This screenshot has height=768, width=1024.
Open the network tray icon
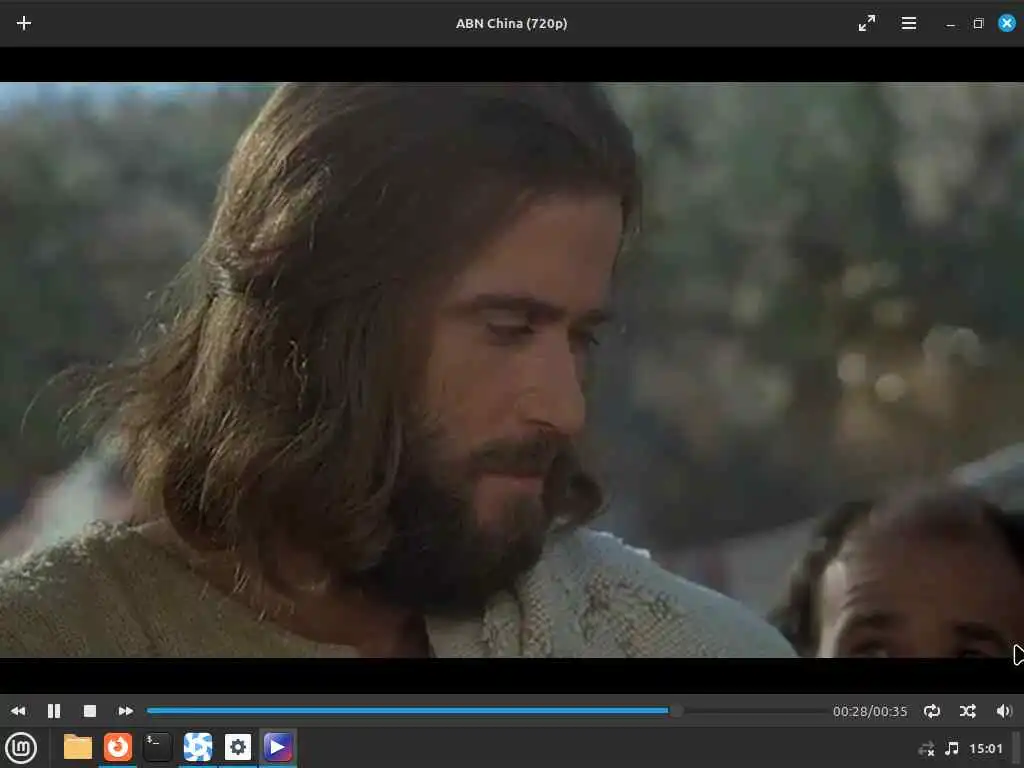click(x=926, y=748)
